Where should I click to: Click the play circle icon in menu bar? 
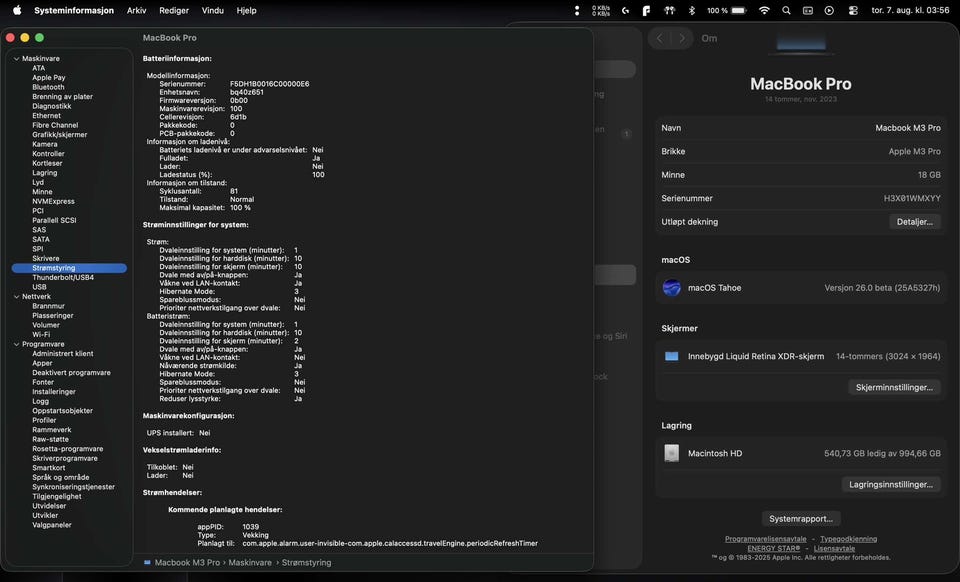[x=829, y=10]
